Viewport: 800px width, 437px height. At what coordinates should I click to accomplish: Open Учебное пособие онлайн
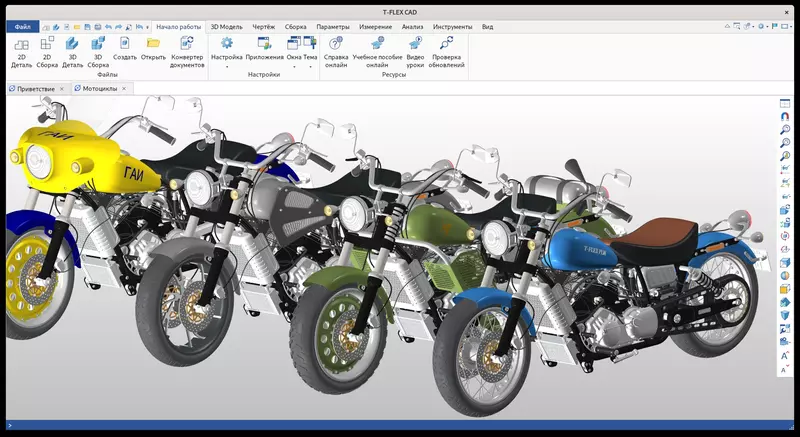click(376, 44)
